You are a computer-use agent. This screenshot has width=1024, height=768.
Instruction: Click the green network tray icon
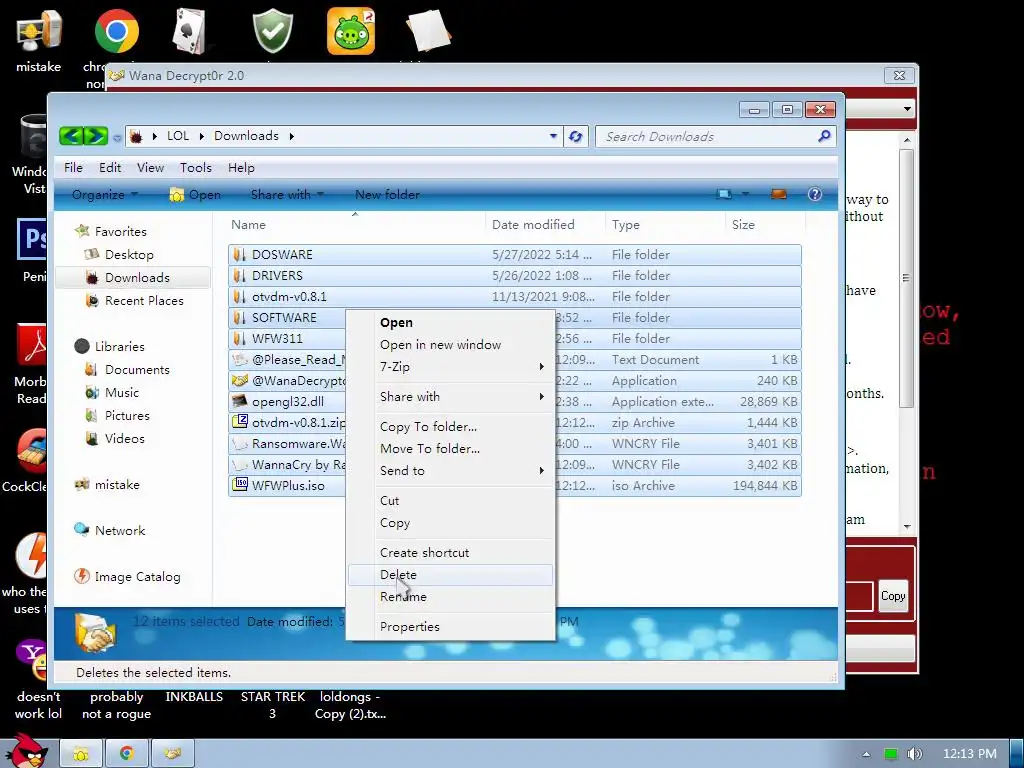[x=890, y=754]
